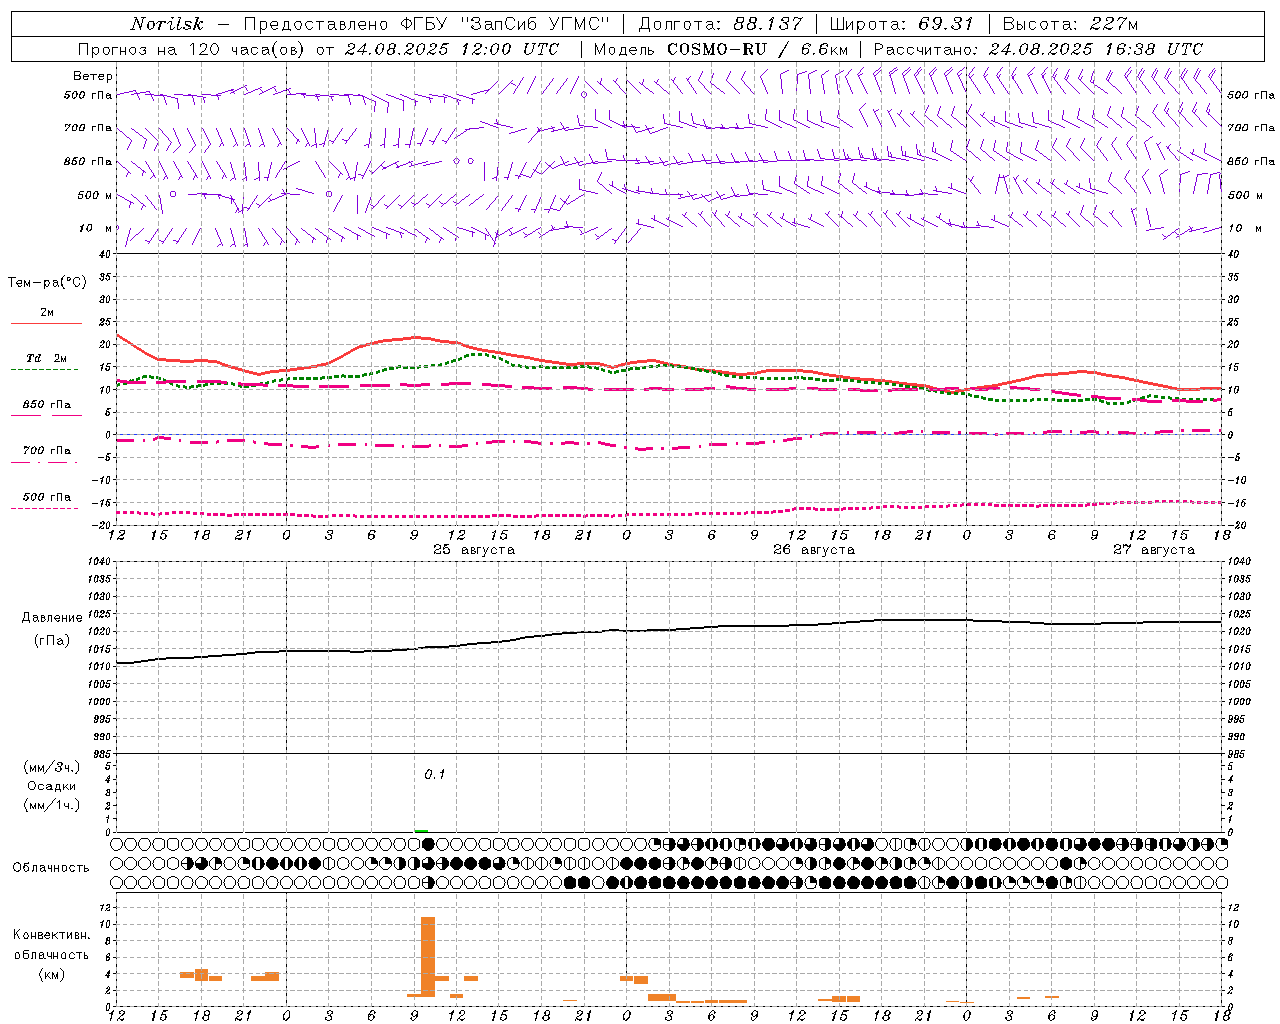Click the "Модель COSMO-RU / 6.6км" text
1280x1024 pixels.
(x=721, y=49)
